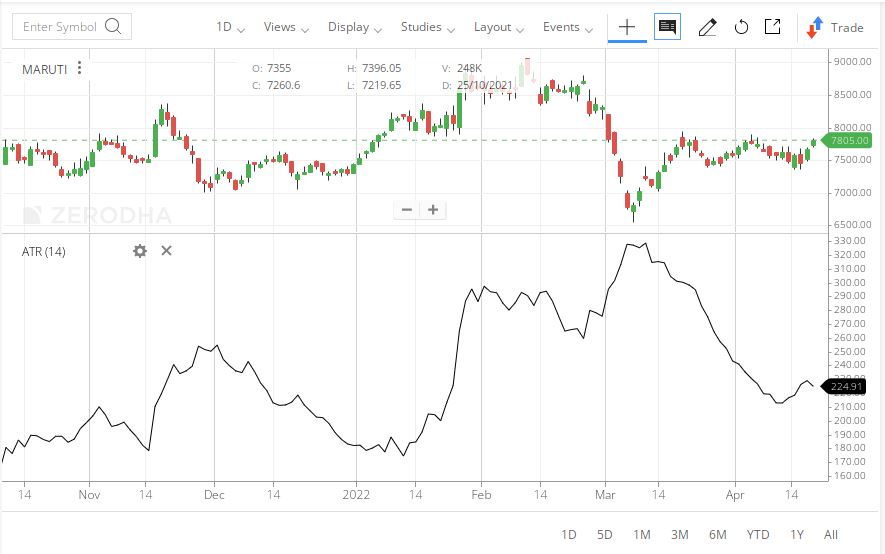Zoom in with the plus button
This screenshot has width=885, height=554.
[x=433, y=210]
